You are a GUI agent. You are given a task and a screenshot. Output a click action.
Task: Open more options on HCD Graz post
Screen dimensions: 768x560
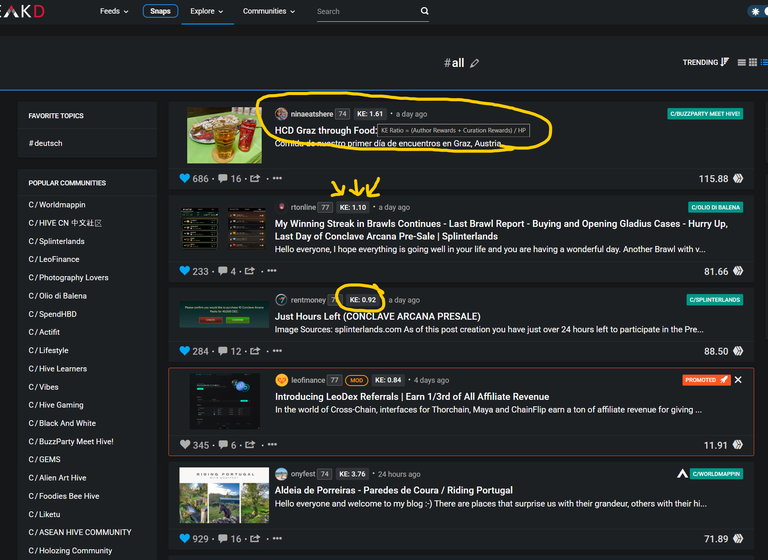277,178
